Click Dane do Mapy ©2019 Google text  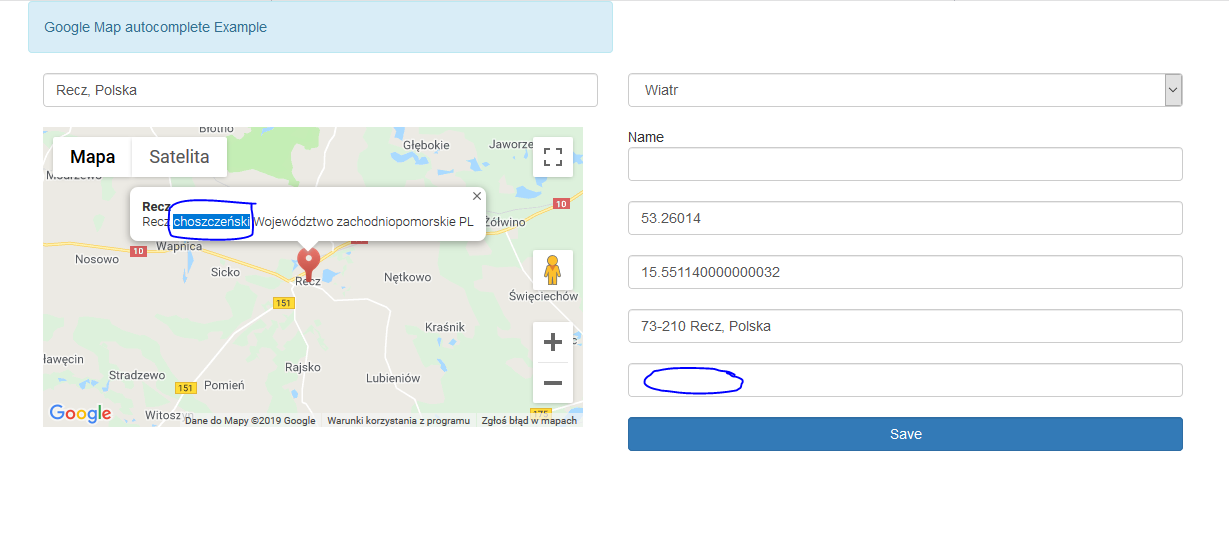(250, 421)
